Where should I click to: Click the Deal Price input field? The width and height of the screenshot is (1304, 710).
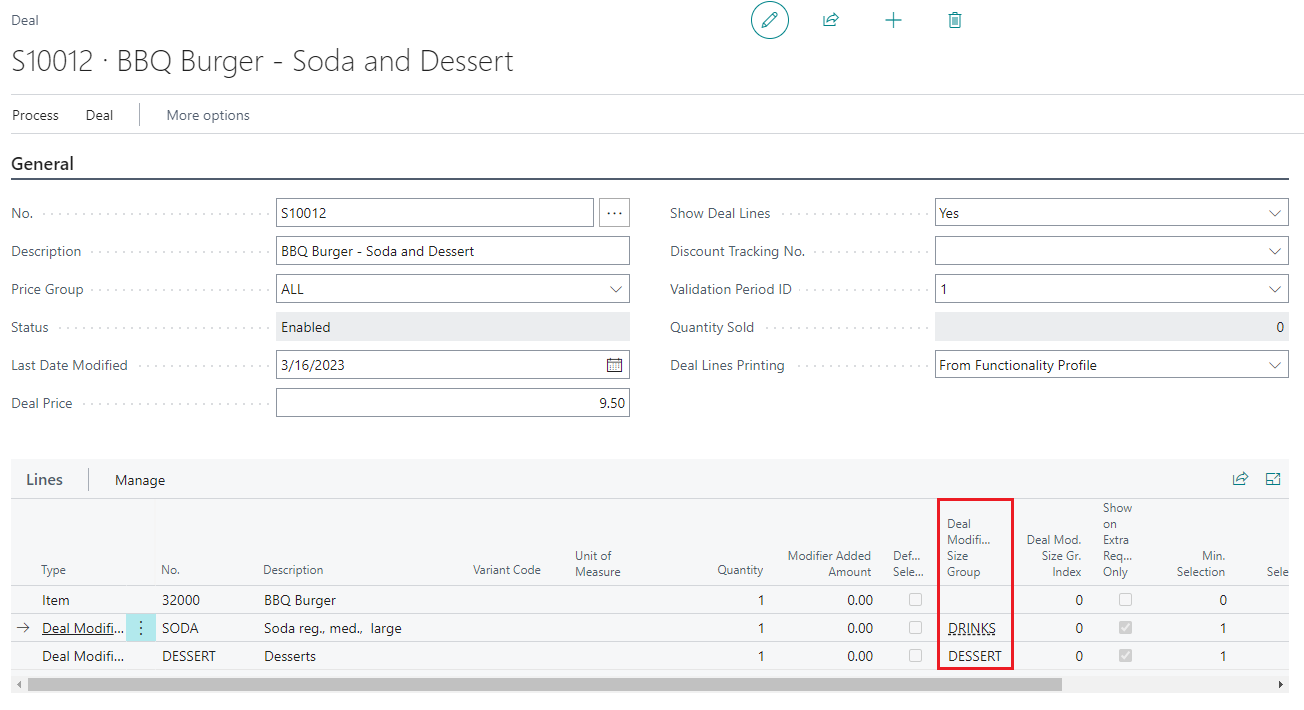[x=452, y=403]
